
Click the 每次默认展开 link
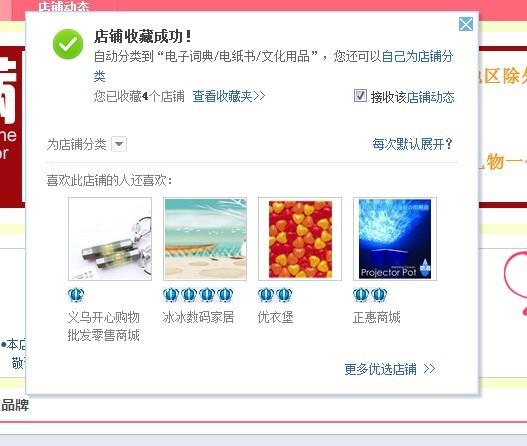[x=412, y=144]
